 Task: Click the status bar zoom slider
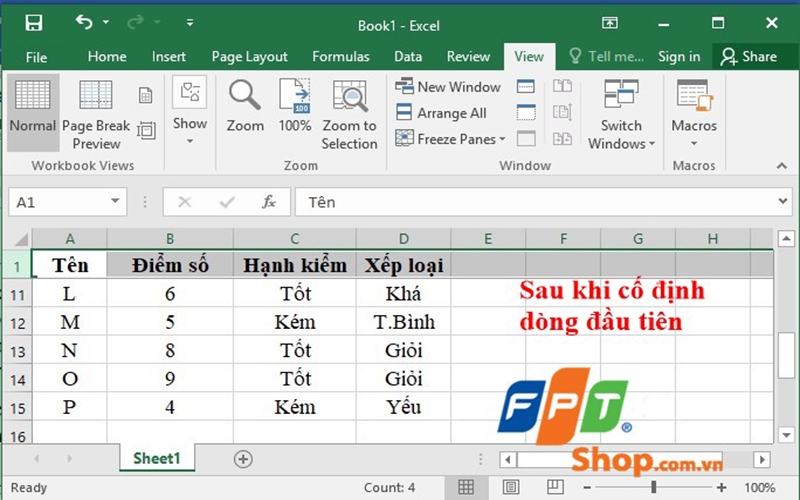(x=654, y=487)
